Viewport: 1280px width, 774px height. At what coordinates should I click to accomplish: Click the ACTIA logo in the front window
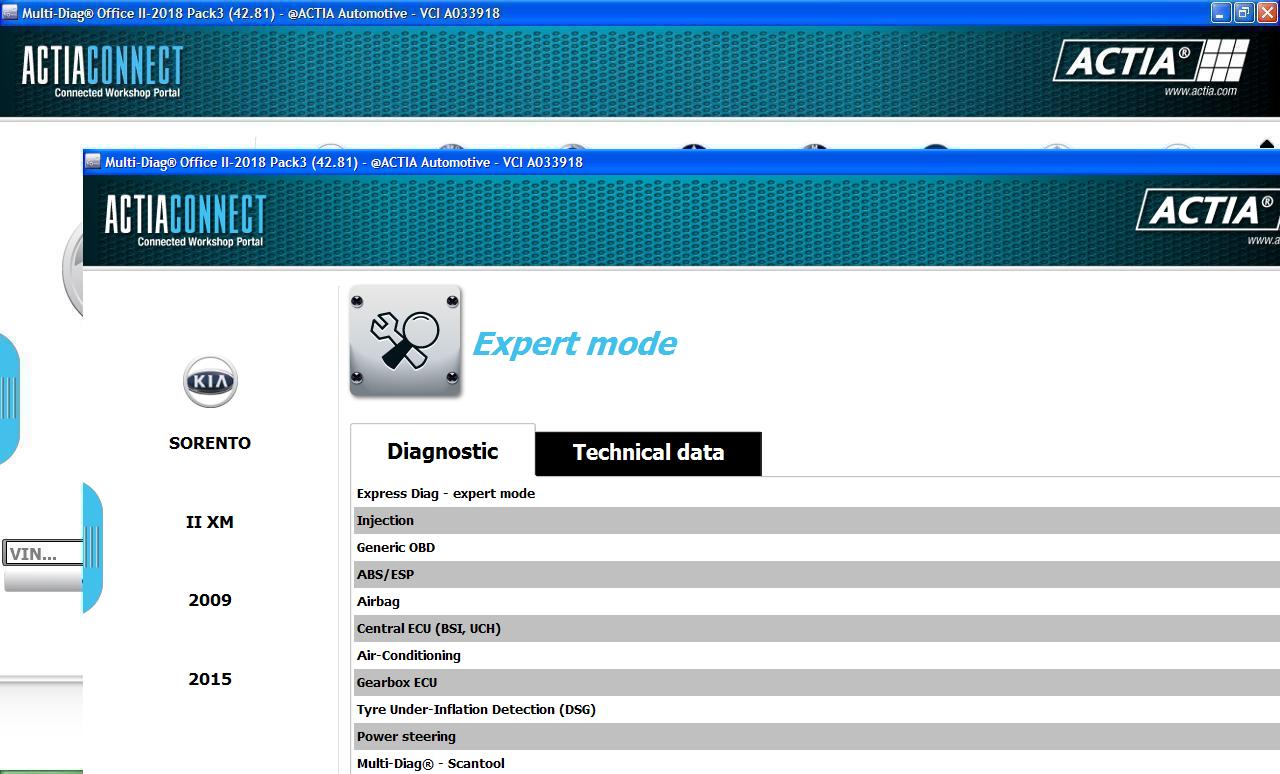pos(1207,212)
